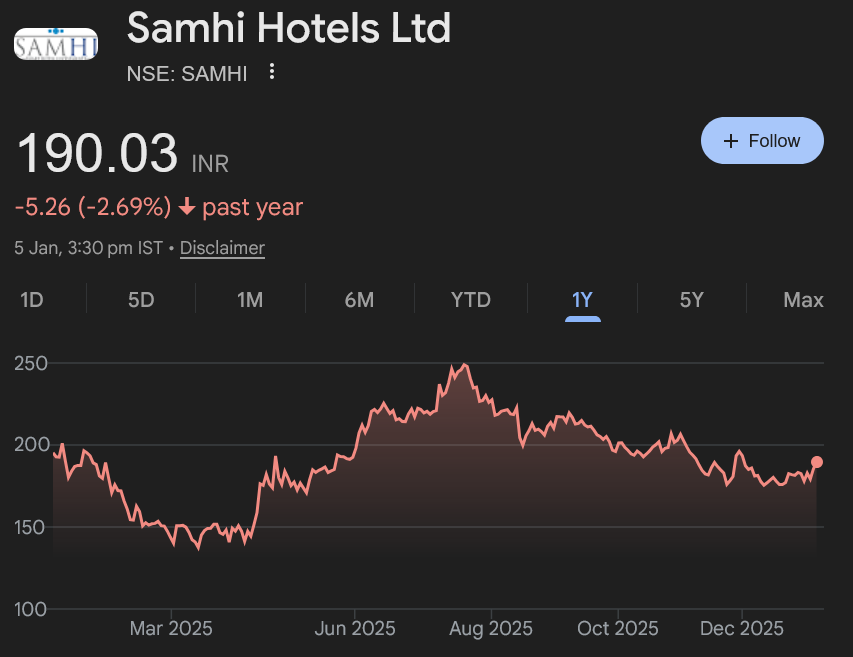Image resolution: width=853 pixels, height=657 pixels.
Task: Click the current price marker dot on chart
Action: click(x=816, y=461)
